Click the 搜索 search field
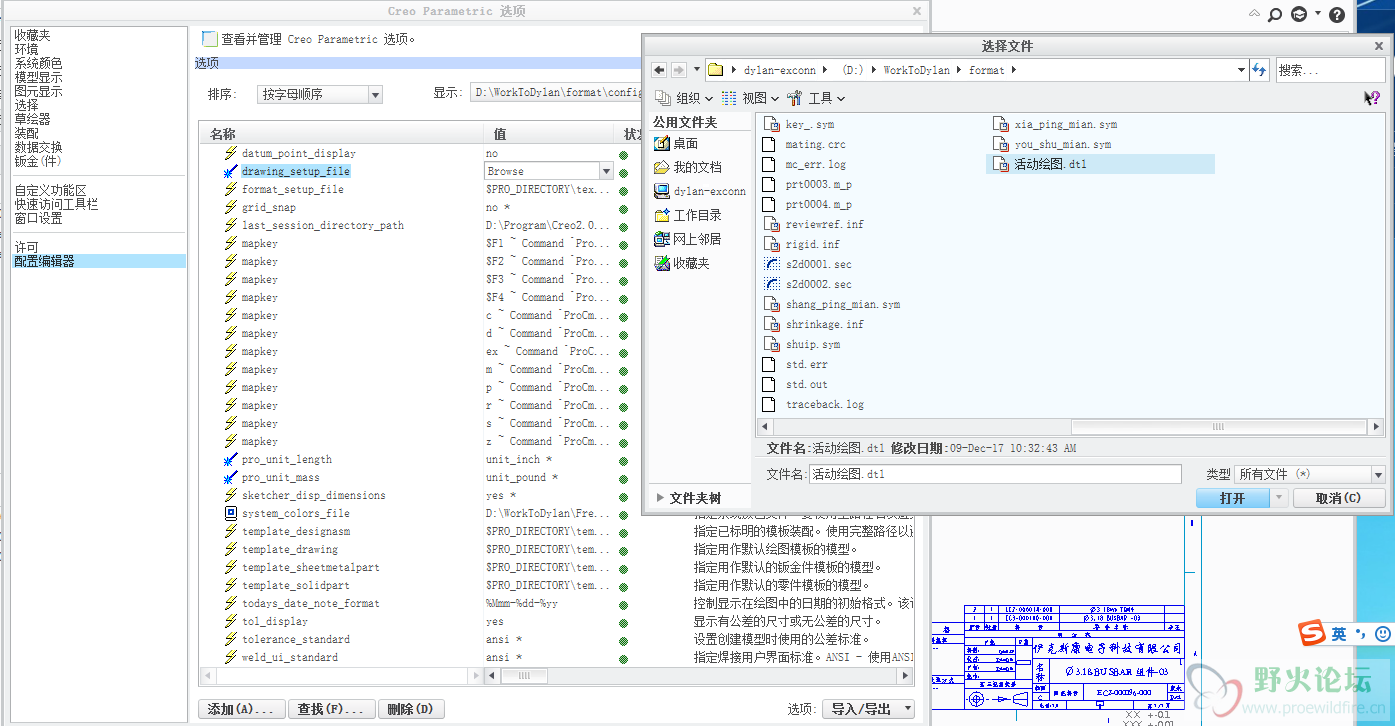 pyautogui.click(x=1330, y=70)
